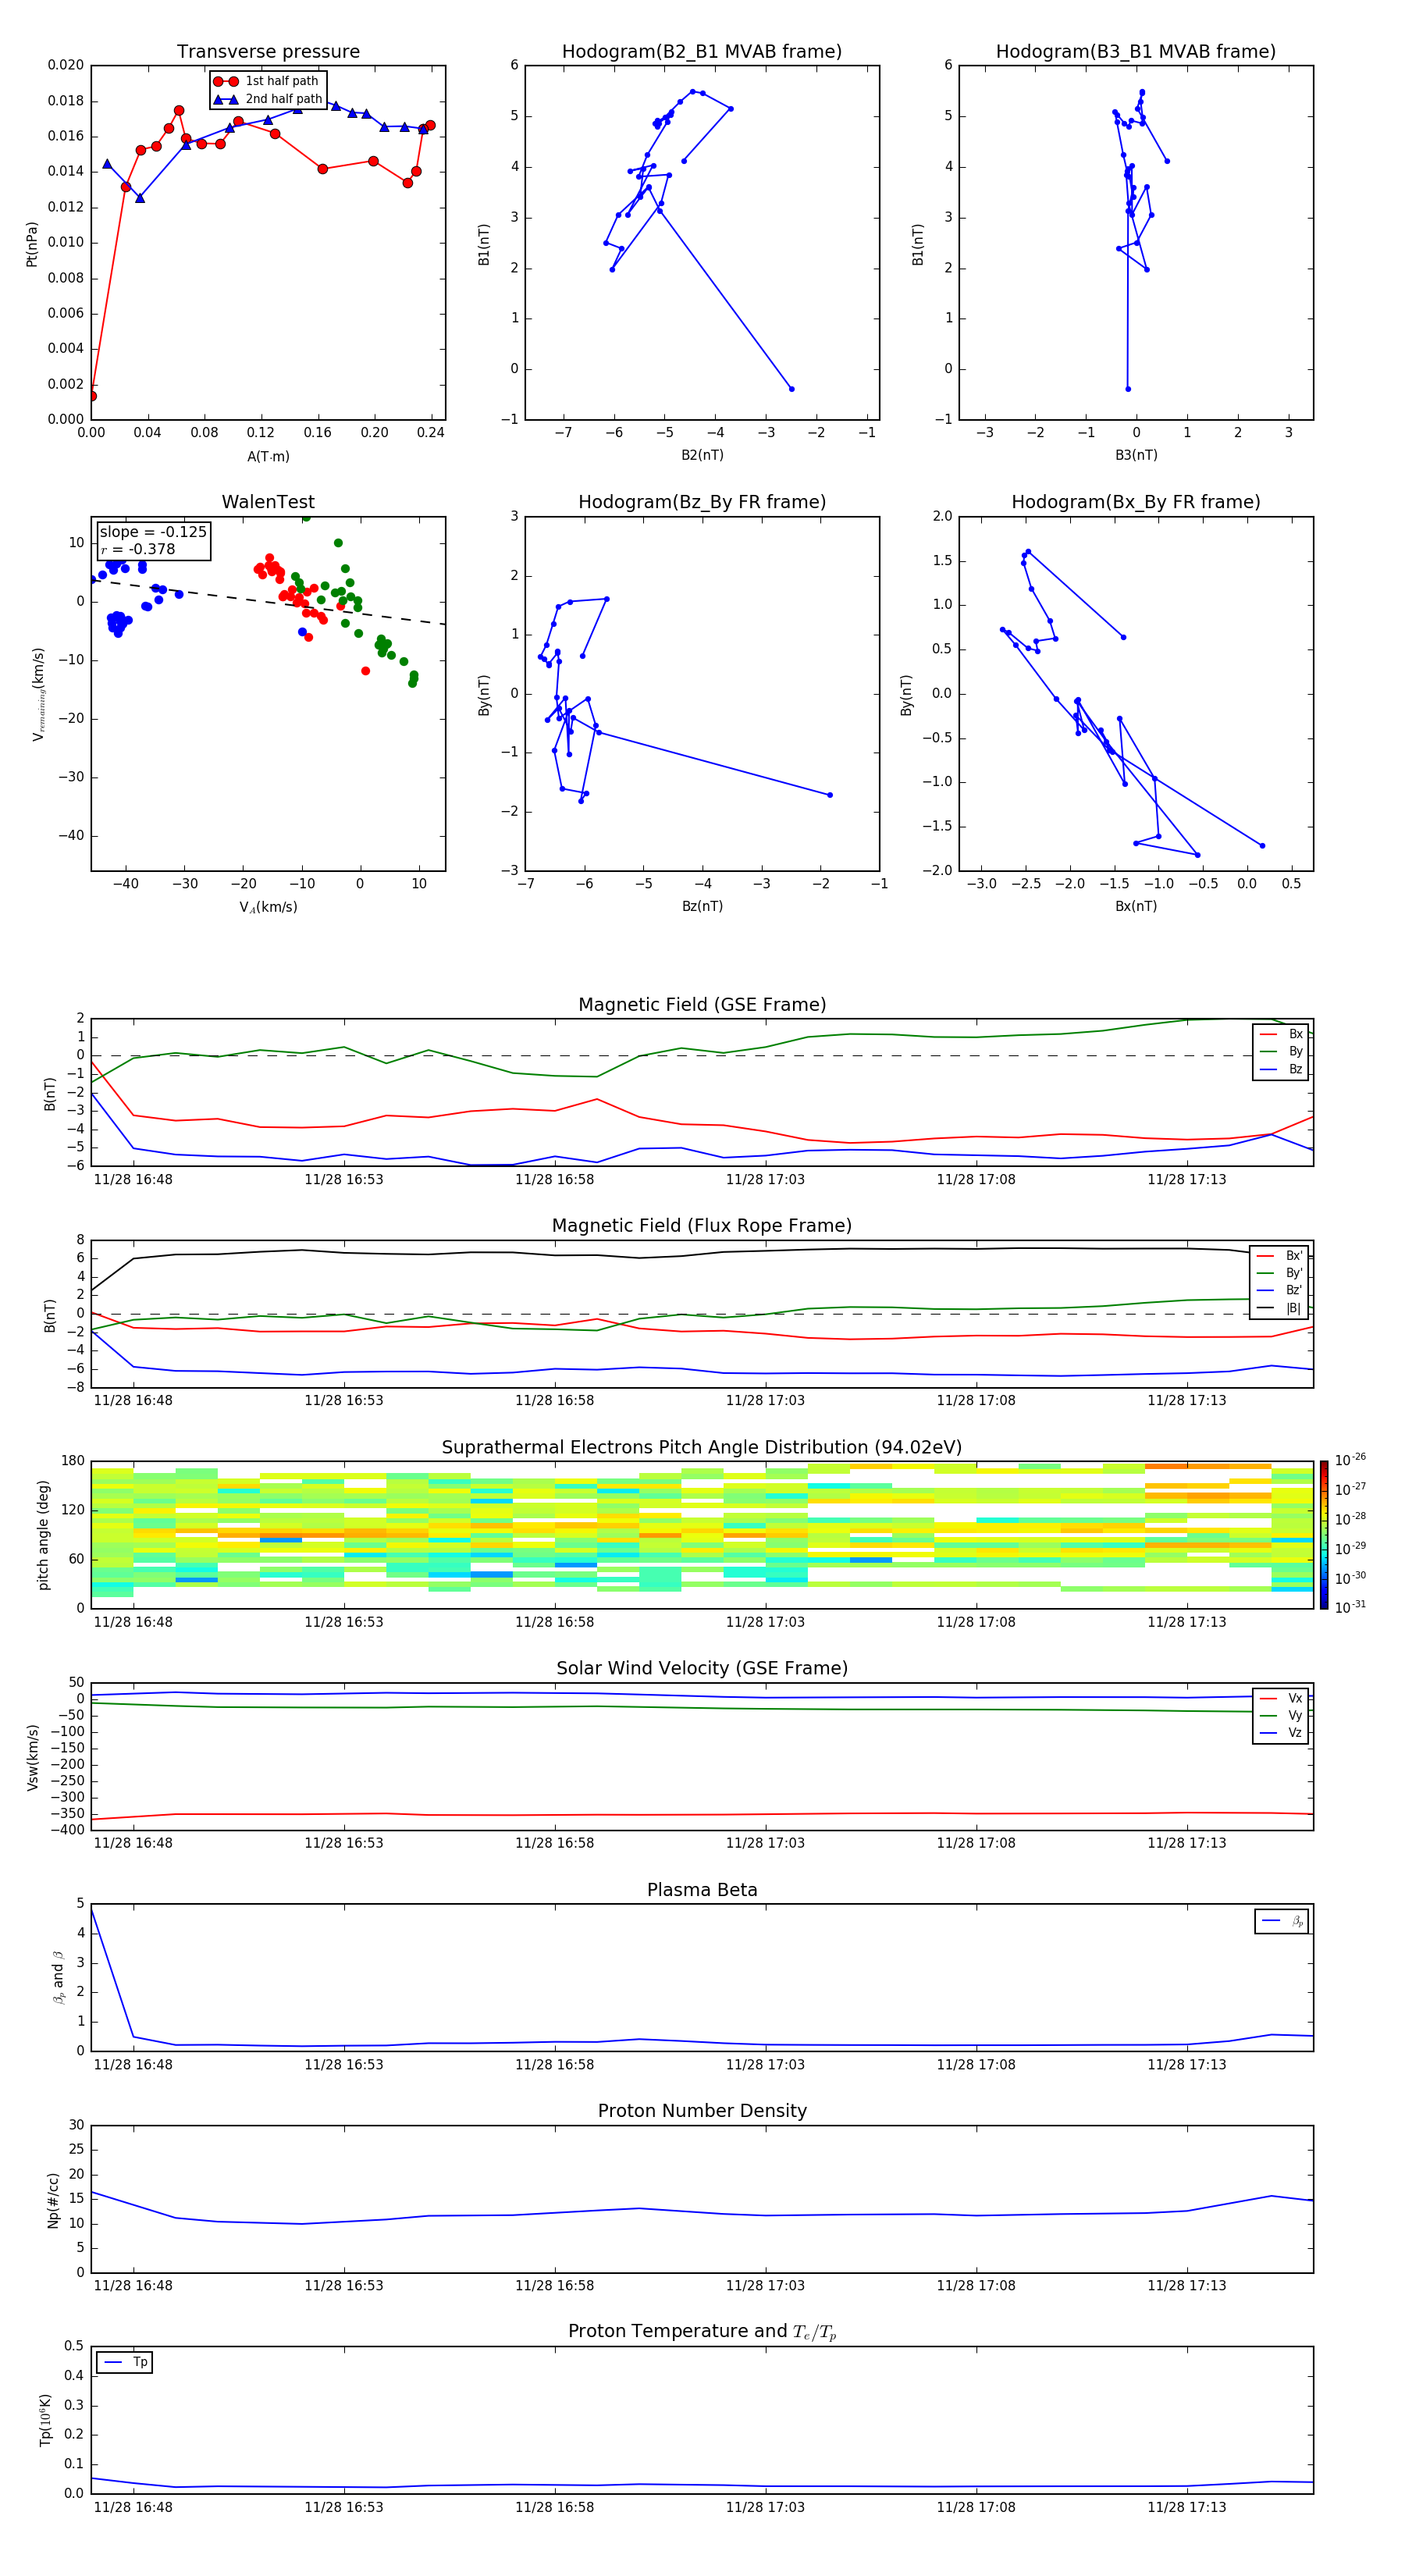1405x2576 pixels.
Task: Click the 'By' legend entry in GSE panel
Action: click(1282, 1051)
